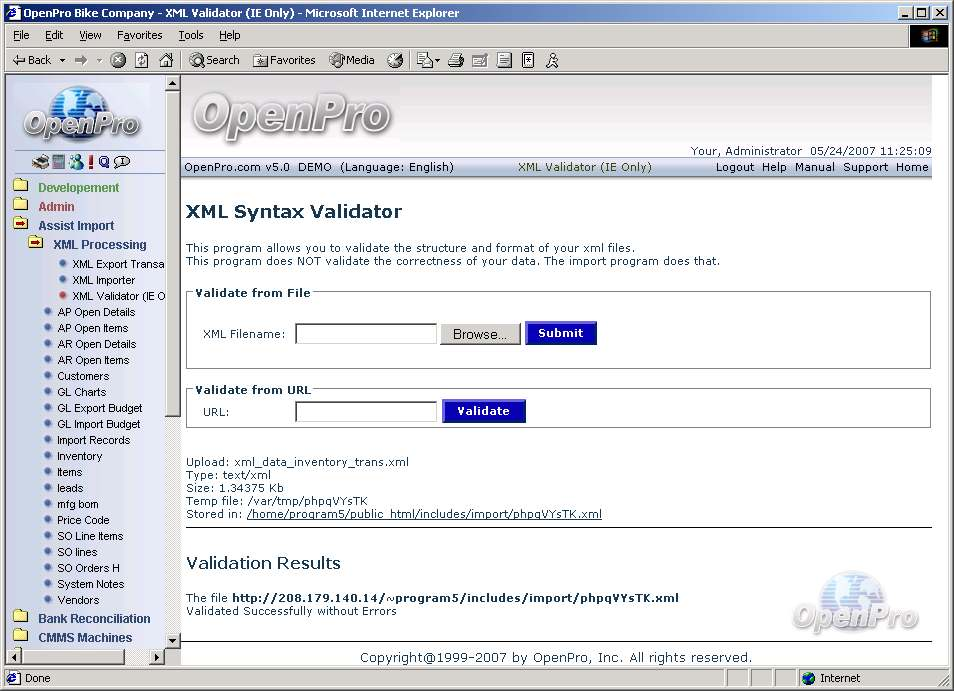Screen dimensions: 954x691
Task: Click the blue Q icon in sidebar
Action: coord(104,162)
